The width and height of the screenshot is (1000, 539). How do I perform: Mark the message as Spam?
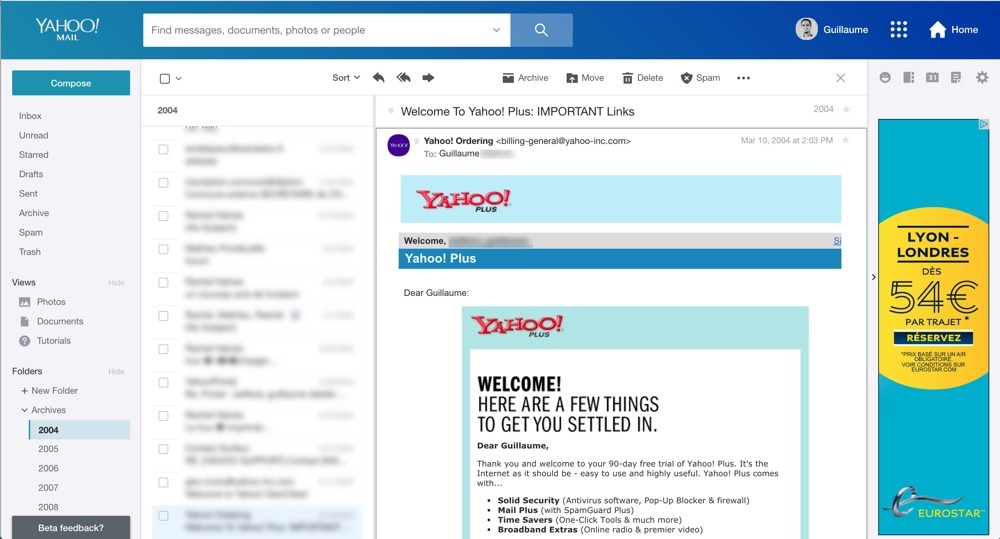tap(700, 78)
